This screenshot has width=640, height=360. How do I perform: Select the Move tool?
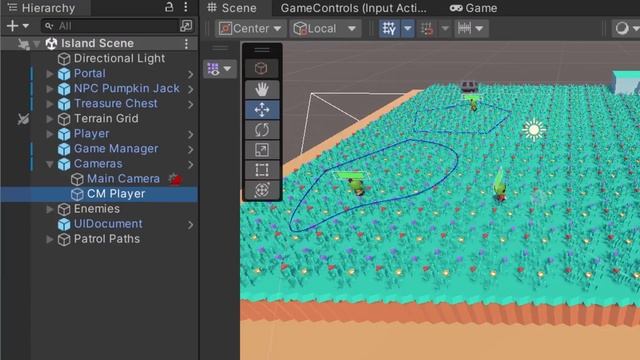[x=262, y=109]
